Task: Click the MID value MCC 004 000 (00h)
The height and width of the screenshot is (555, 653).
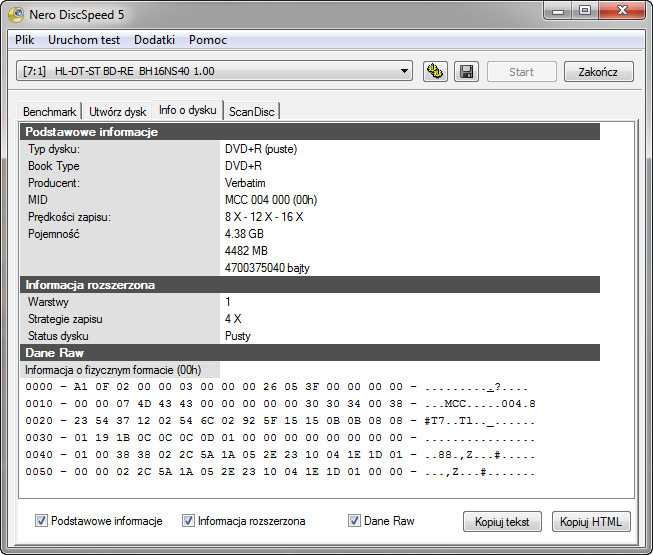Action: pyautogui.click(x=271, y=200)
